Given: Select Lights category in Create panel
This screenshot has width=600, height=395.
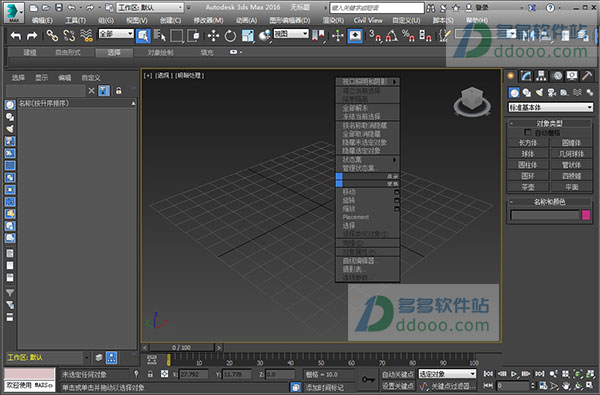Looking at the screenshot, I should click(x=539, y=93).
